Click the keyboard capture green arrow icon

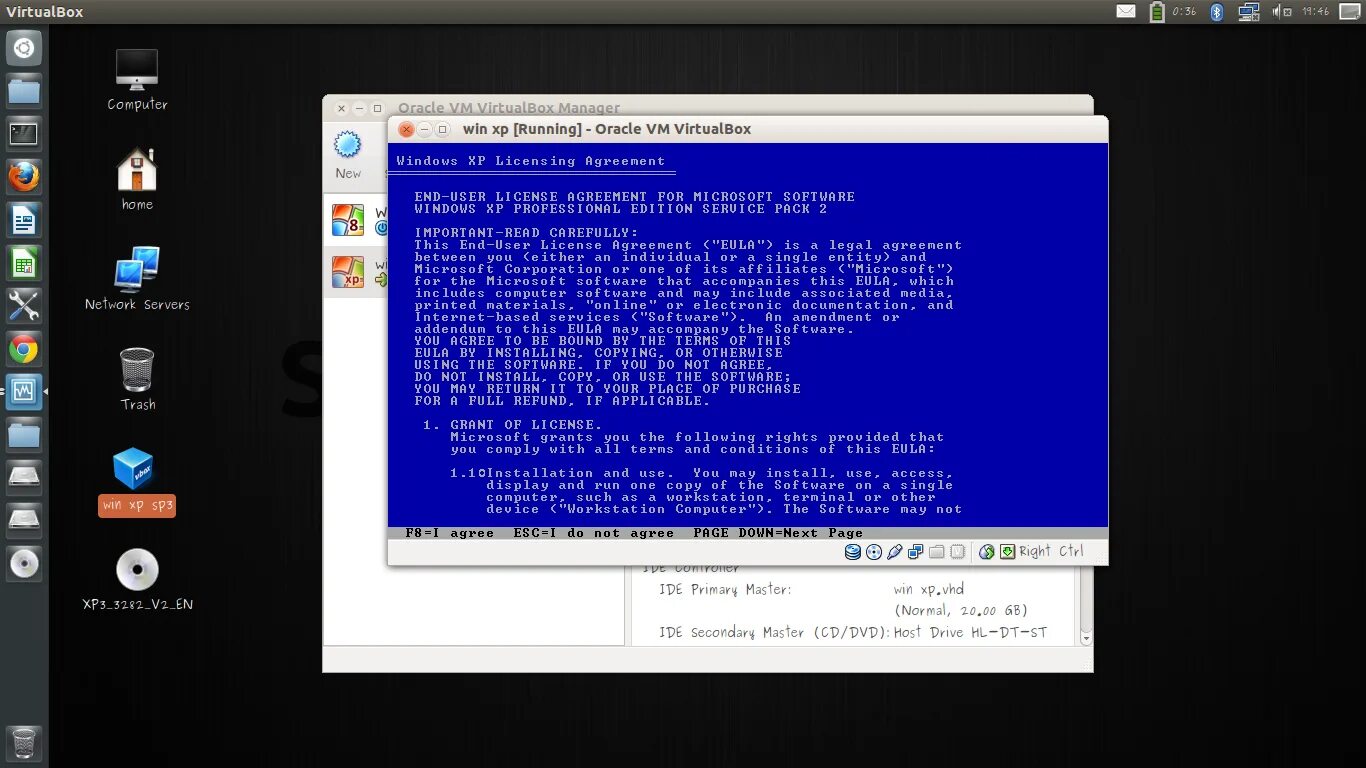(1007, 552)
